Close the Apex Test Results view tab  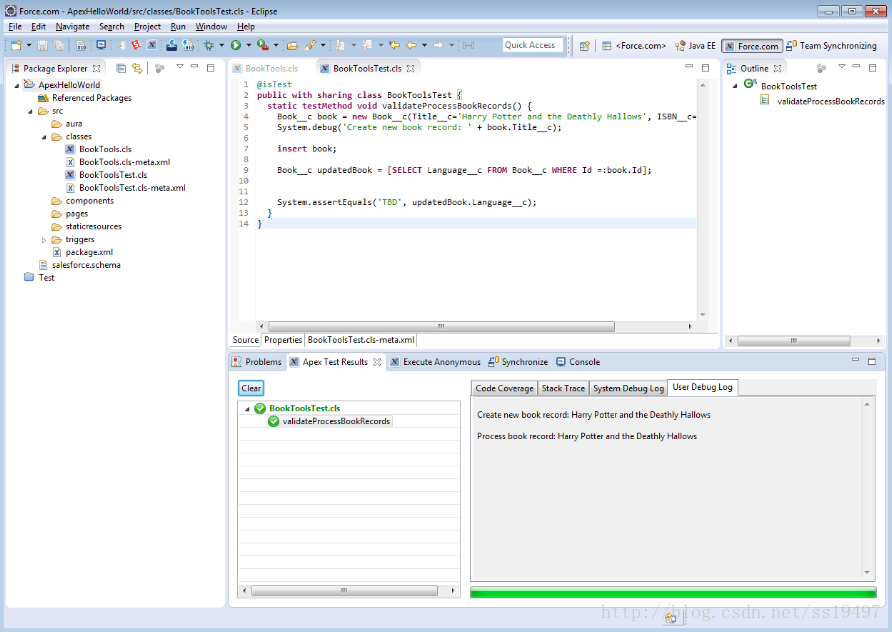377,362
